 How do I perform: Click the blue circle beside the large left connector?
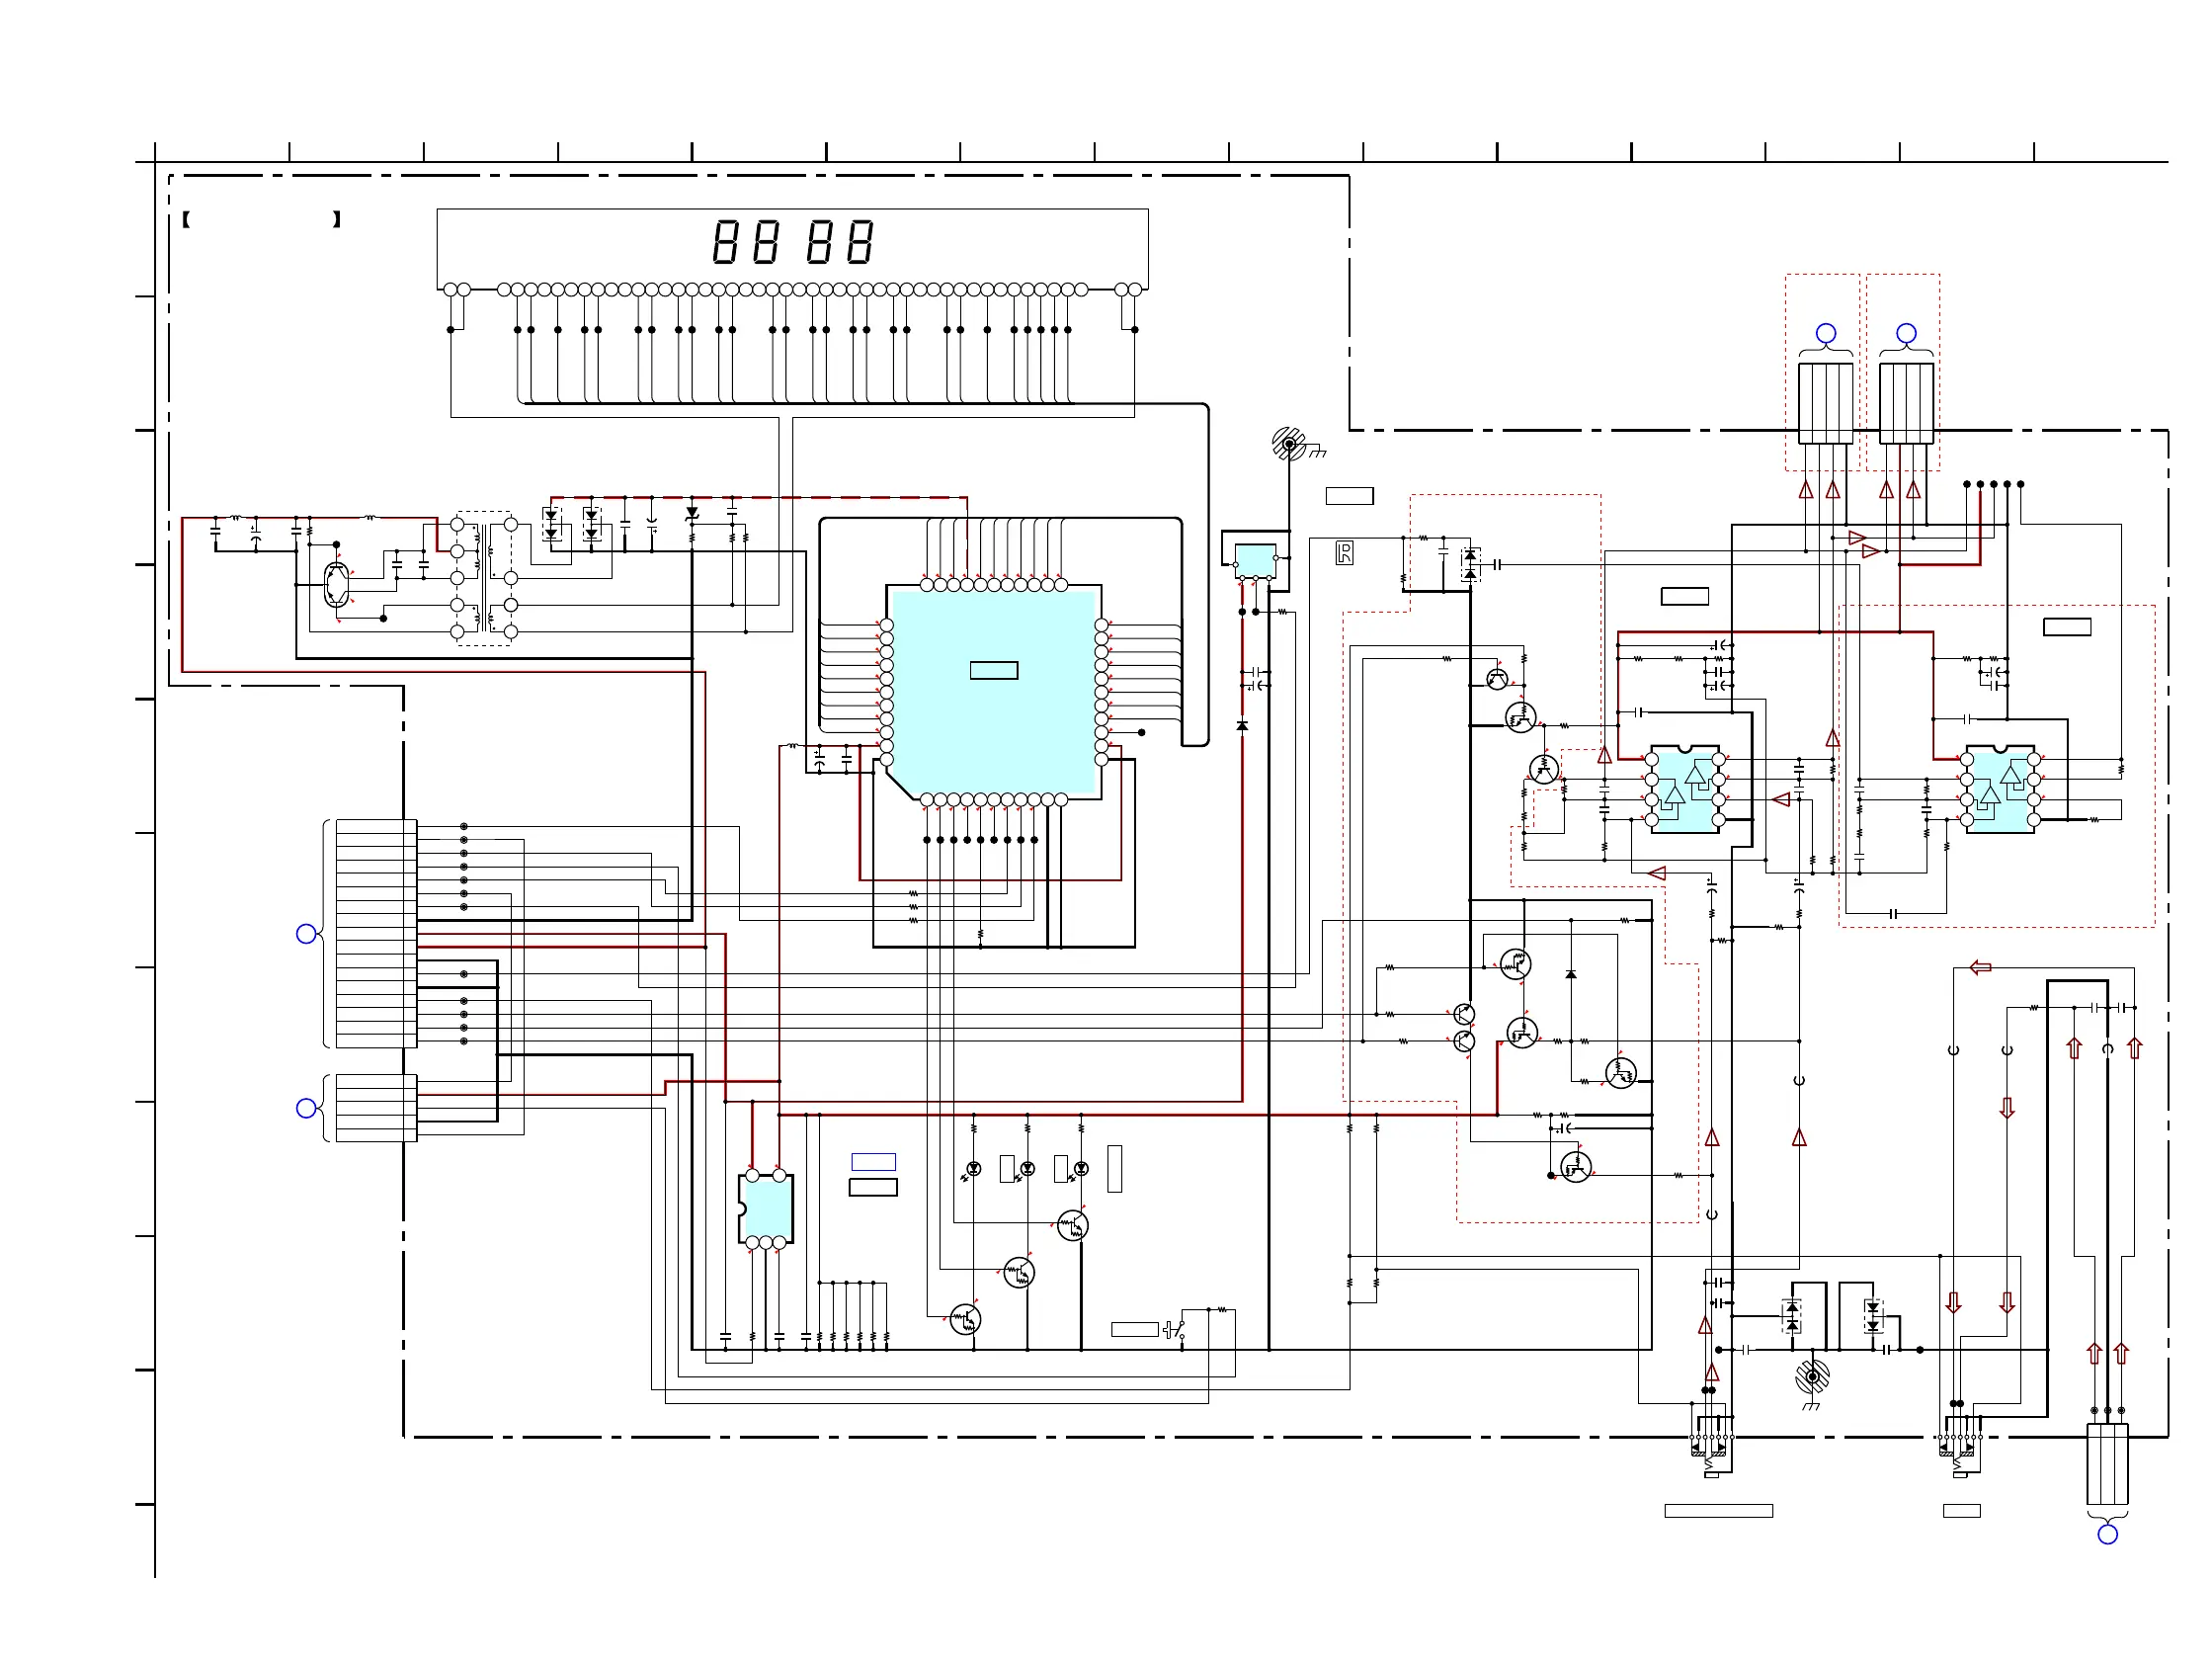pos(307,934)
